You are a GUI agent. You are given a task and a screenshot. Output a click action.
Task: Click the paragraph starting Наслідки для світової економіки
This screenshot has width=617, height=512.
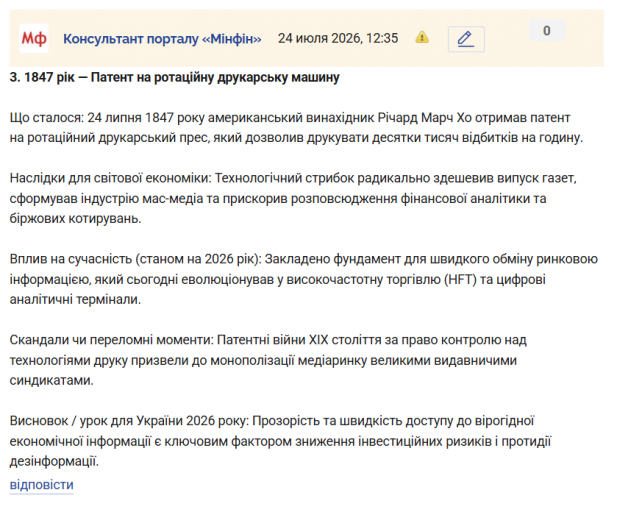(293, 198)
